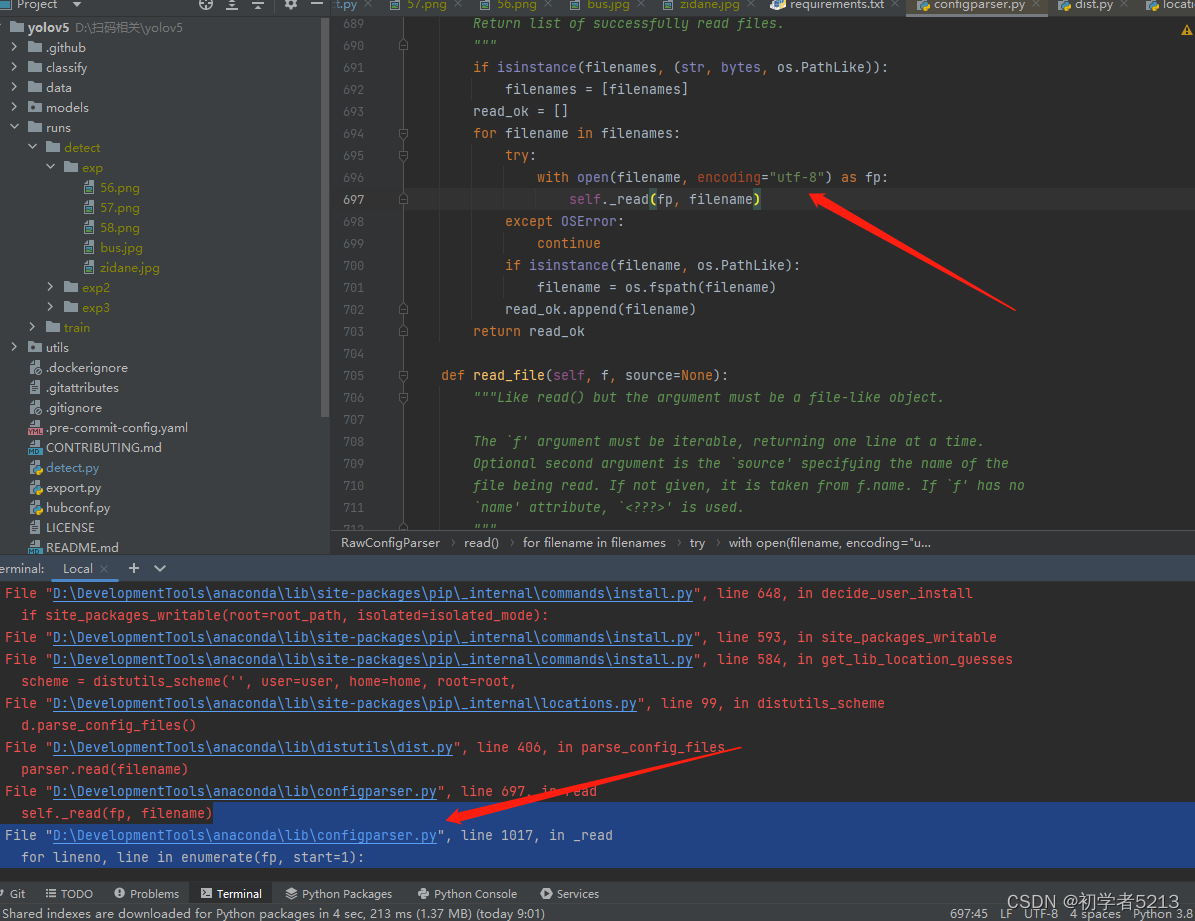Open Project panel settings gear

(290, 5)
